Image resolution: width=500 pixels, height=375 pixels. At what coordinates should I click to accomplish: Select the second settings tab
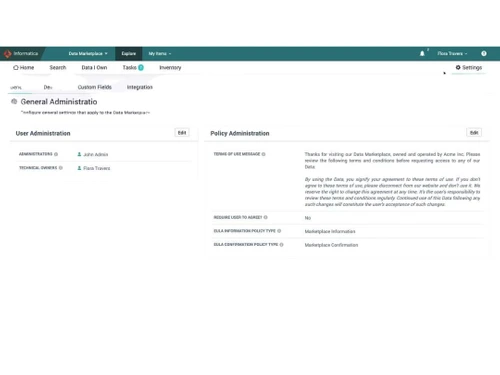[x=48, y=87]
